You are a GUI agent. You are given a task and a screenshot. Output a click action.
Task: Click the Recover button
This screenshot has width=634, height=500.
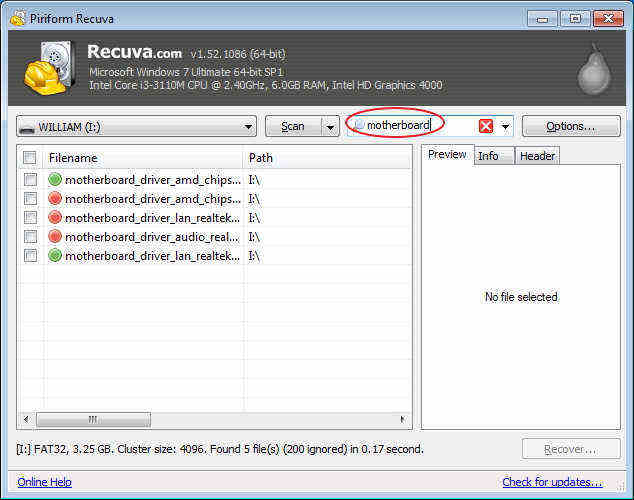571,449
